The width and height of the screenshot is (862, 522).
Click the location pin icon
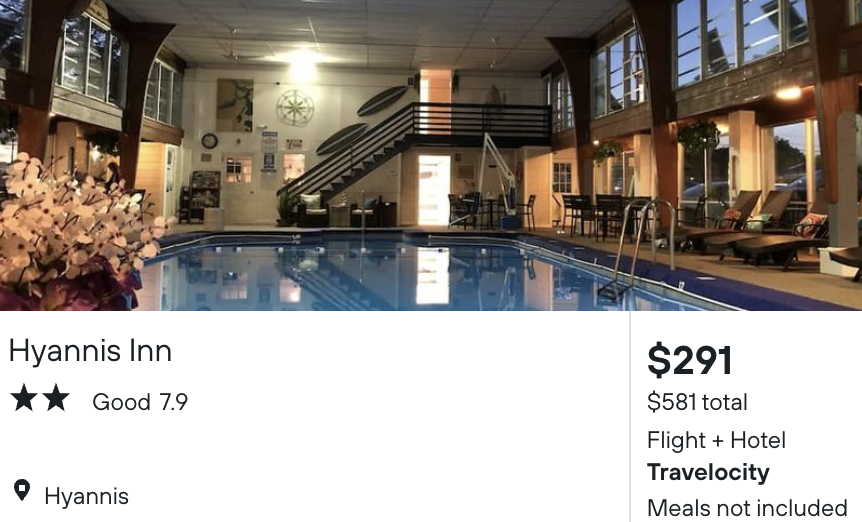click(x=21, y=490)
